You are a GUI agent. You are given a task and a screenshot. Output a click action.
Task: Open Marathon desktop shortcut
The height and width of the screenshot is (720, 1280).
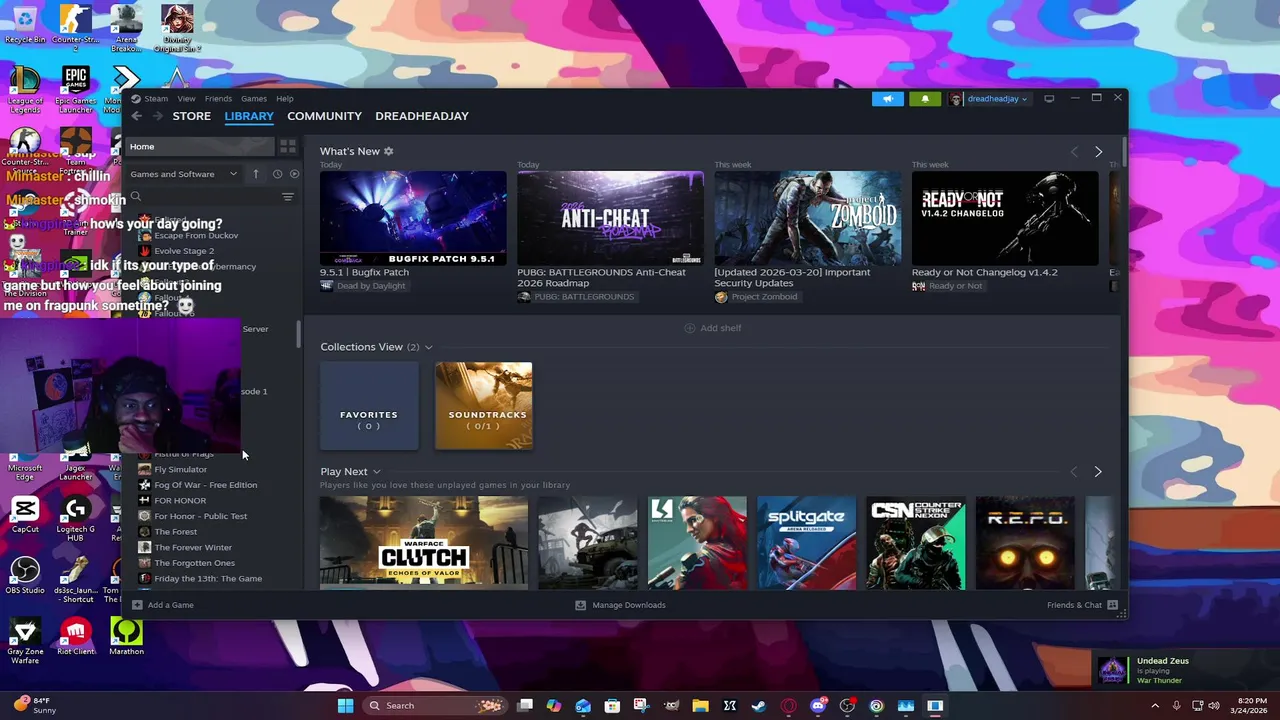(126, 637)
